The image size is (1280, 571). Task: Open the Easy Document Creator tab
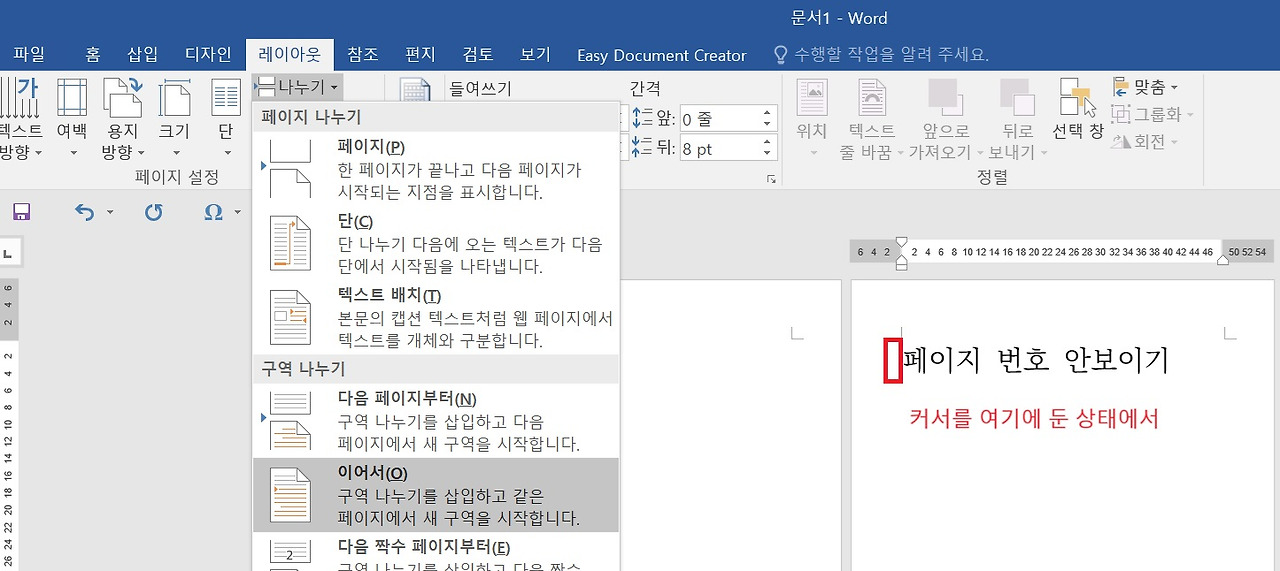point(662,55)
